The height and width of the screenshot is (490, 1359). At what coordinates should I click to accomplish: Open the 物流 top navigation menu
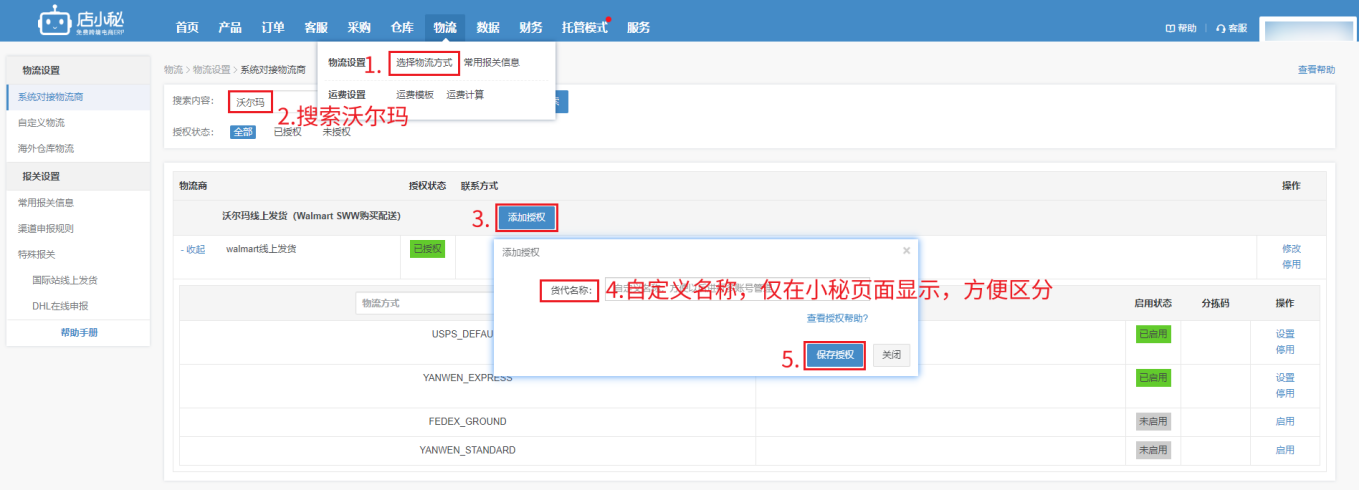coord(445,28)
